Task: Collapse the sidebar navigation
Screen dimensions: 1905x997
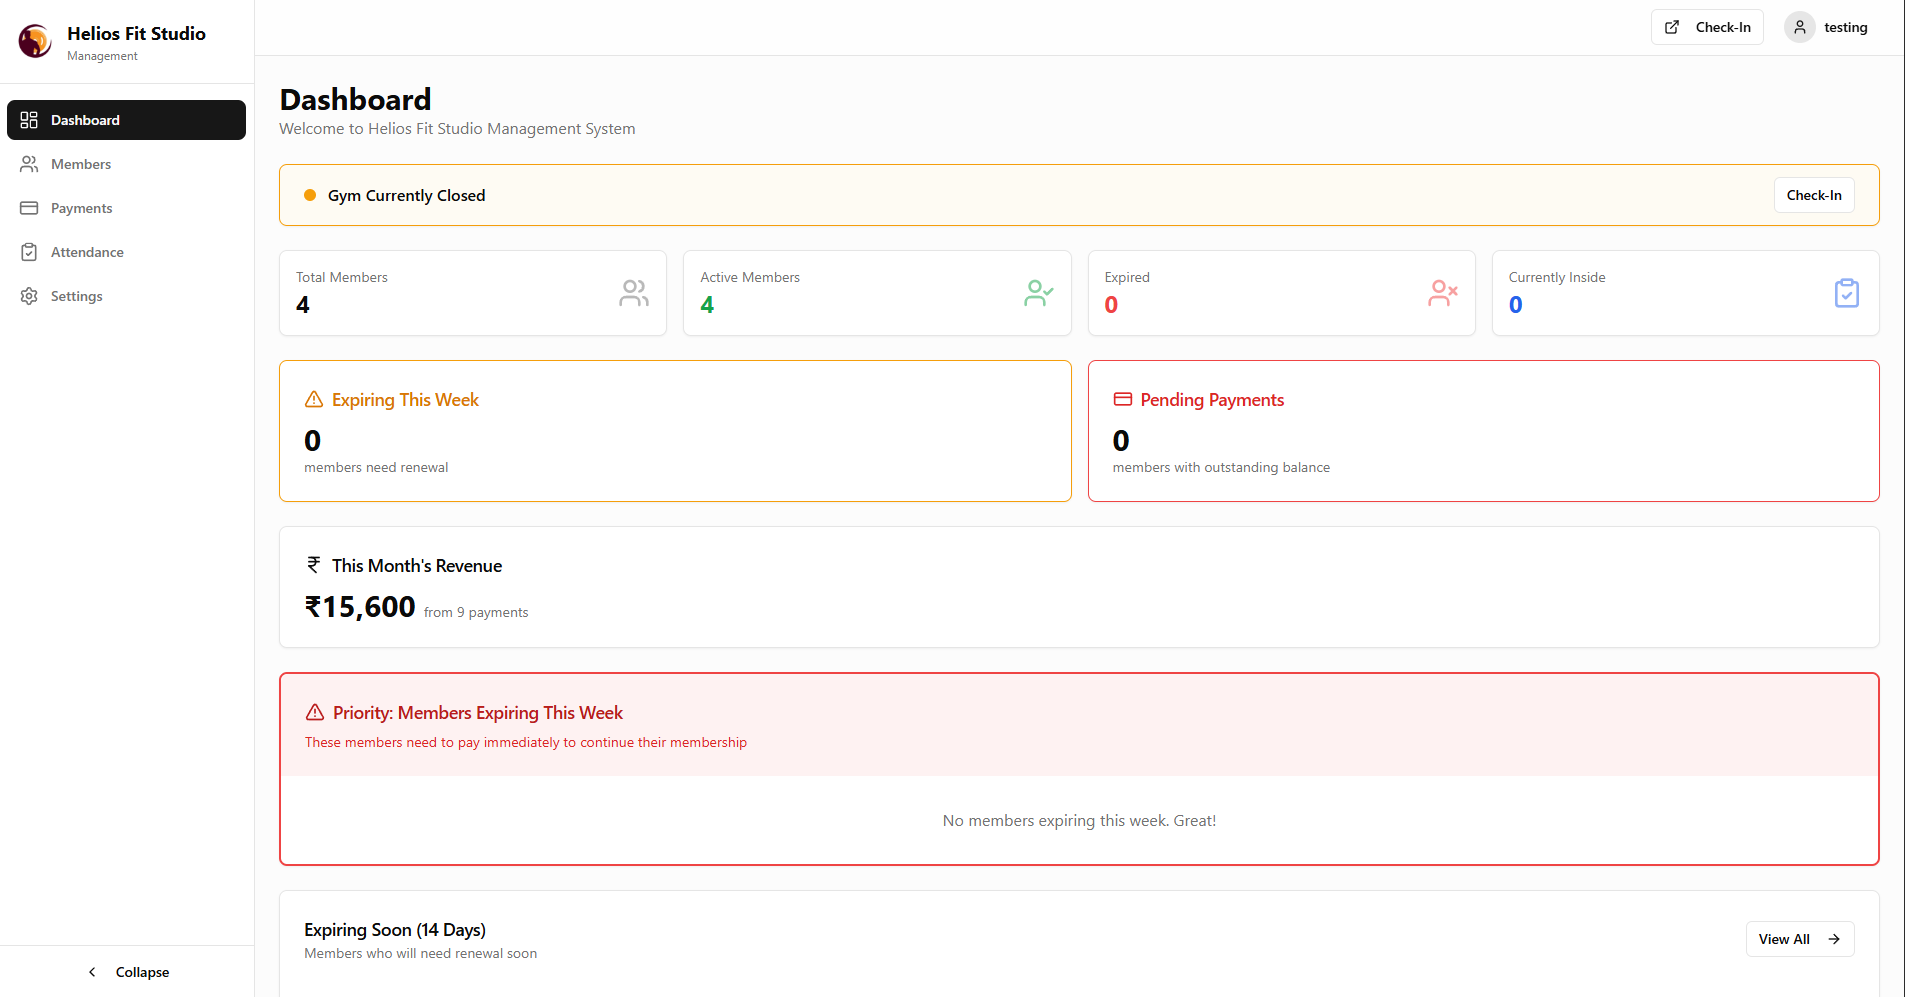Action: coord(127,972)
